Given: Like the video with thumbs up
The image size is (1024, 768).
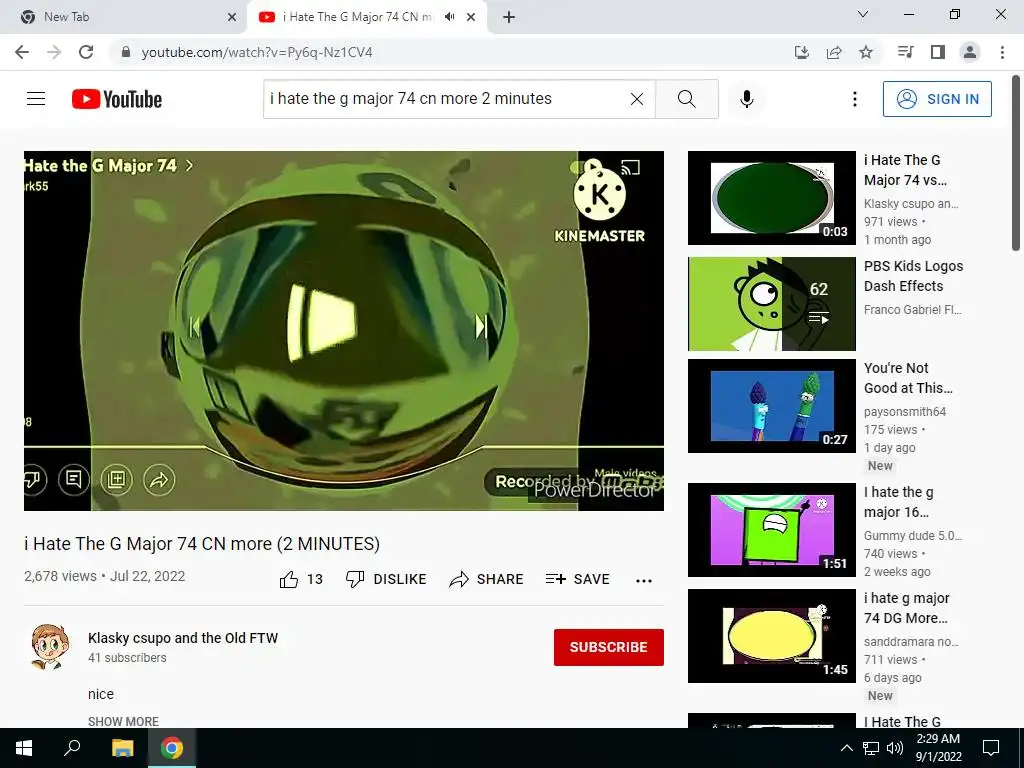Looking at the screenshot, I should 301,579.
